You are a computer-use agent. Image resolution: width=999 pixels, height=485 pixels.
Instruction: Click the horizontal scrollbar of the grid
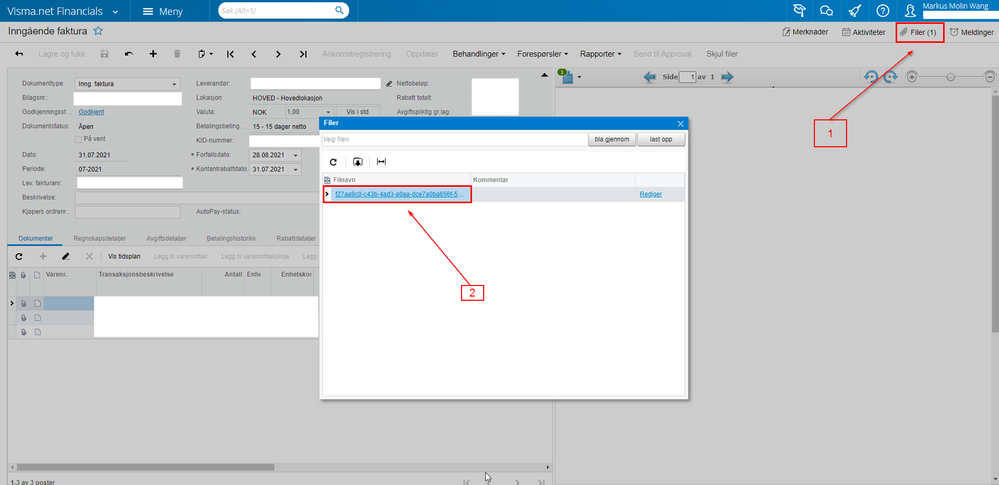[145, 467]
